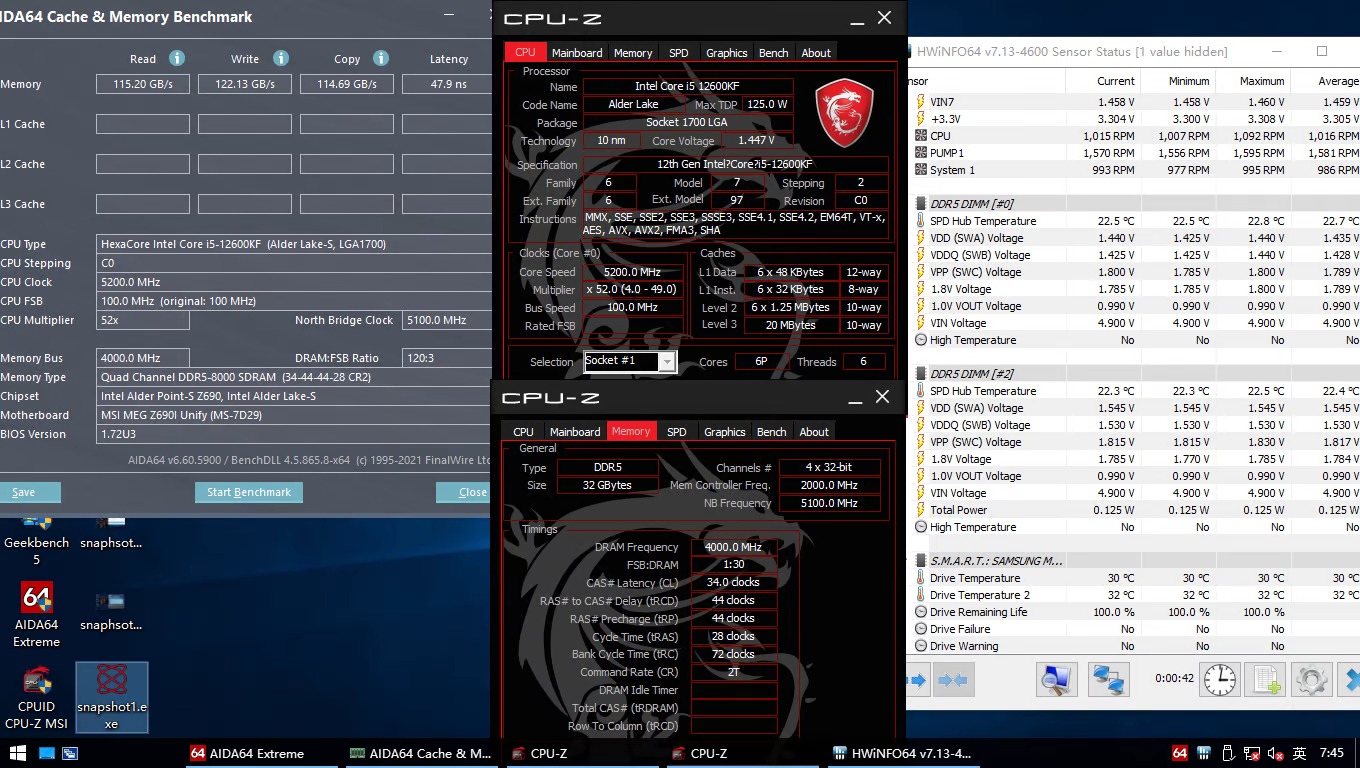Click the Task View taskbar icon
The image size is (1360, 768).
point(70,753)
